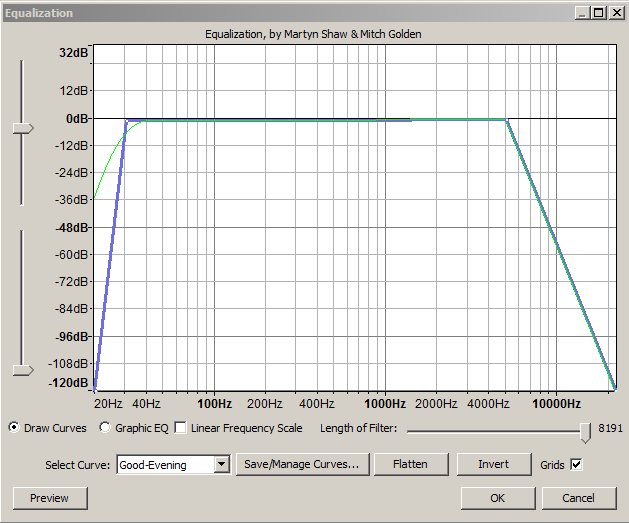This screenshot has height=523, width=629.
Task: Open Save/Manage Curves dialog
Action: pyautogui.click(x=303, y=464)
